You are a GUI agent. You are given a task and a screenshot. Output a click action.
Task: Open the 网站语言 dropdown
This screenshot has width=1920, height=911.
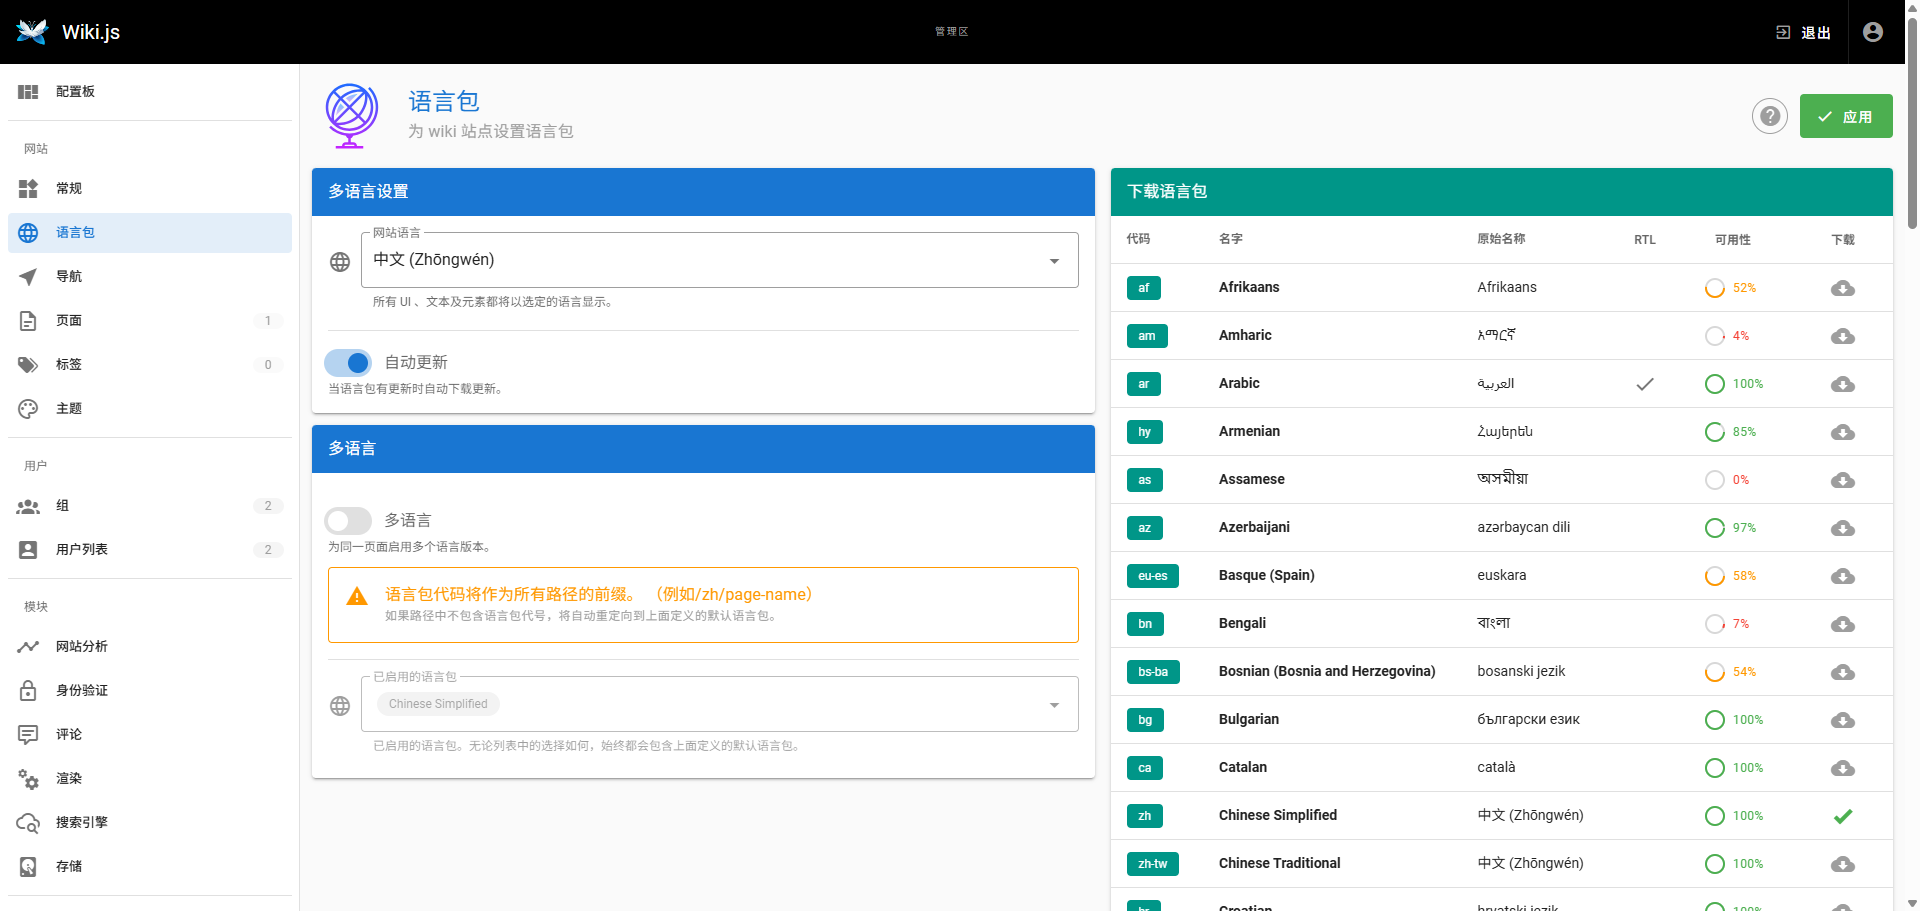(x=720, y=260)
